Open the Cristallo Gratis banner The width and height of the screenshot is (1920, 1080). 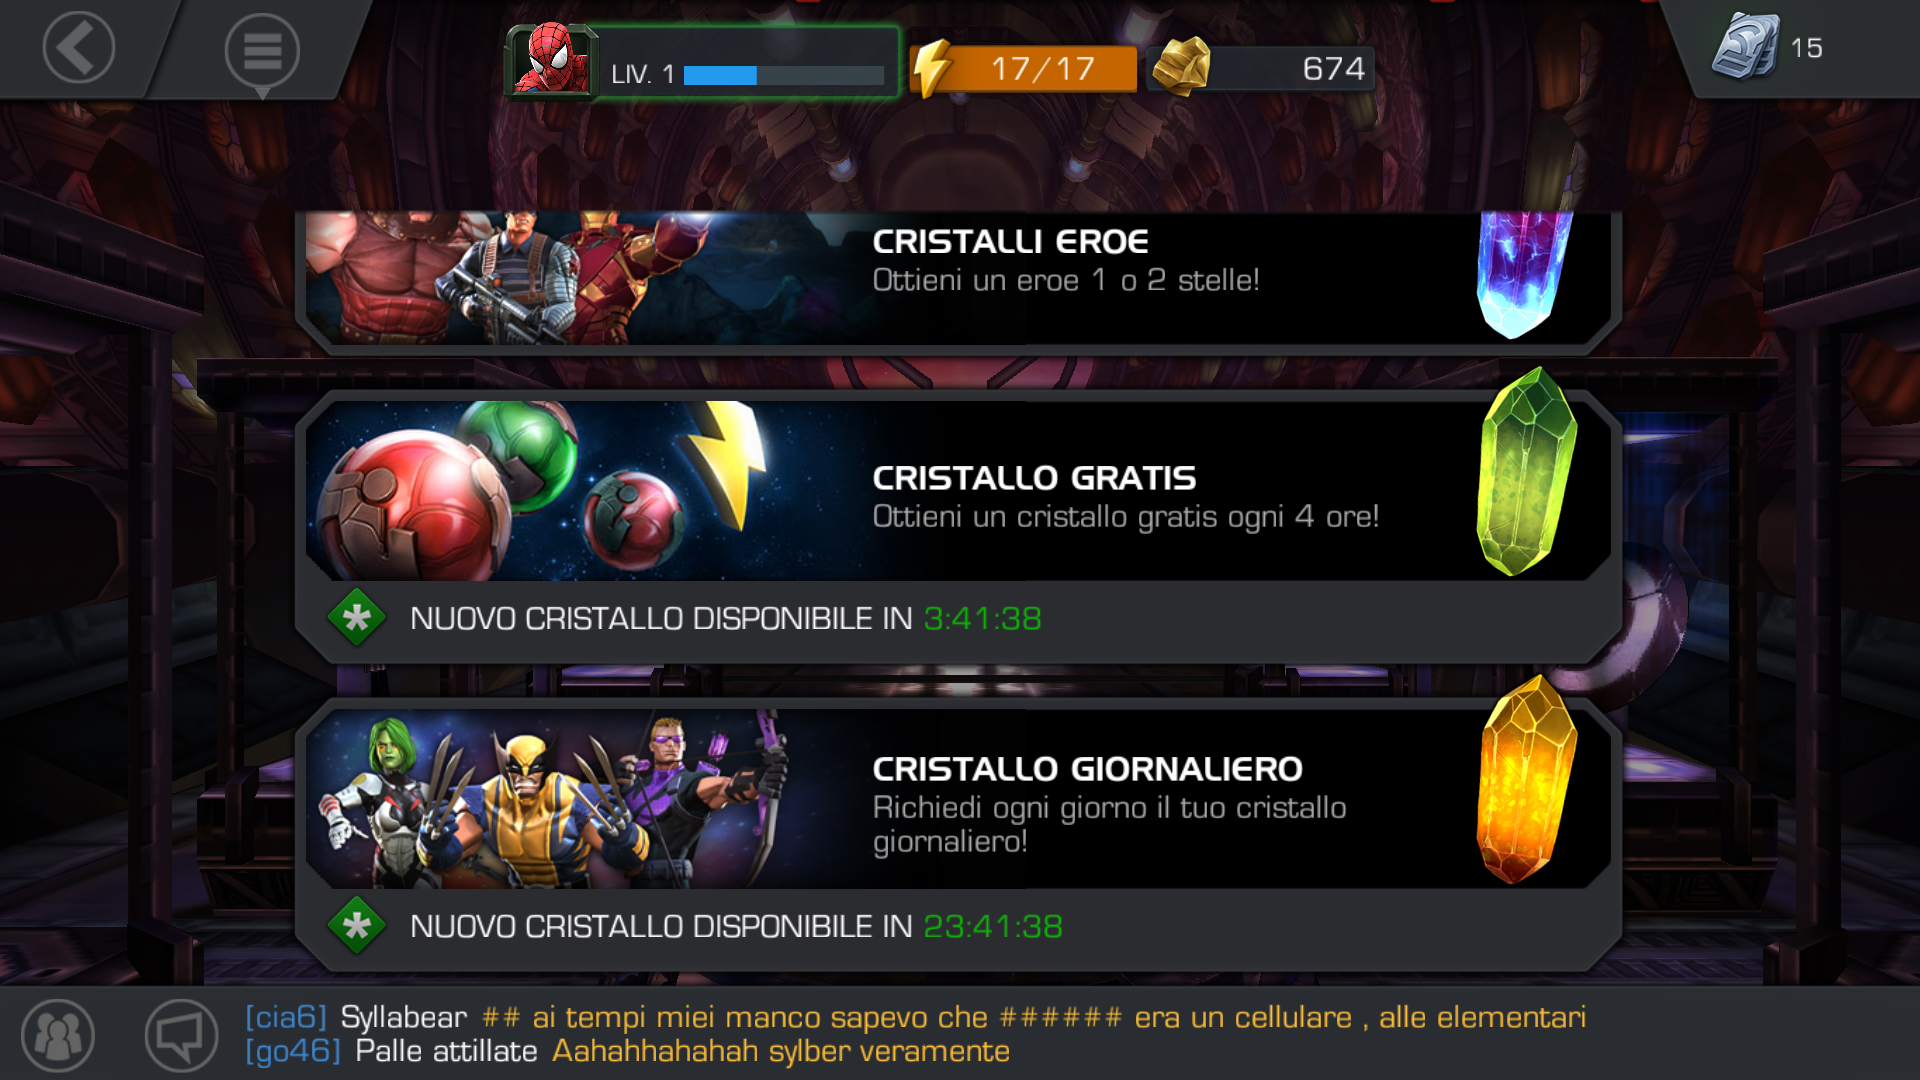[x=958, y=490]
